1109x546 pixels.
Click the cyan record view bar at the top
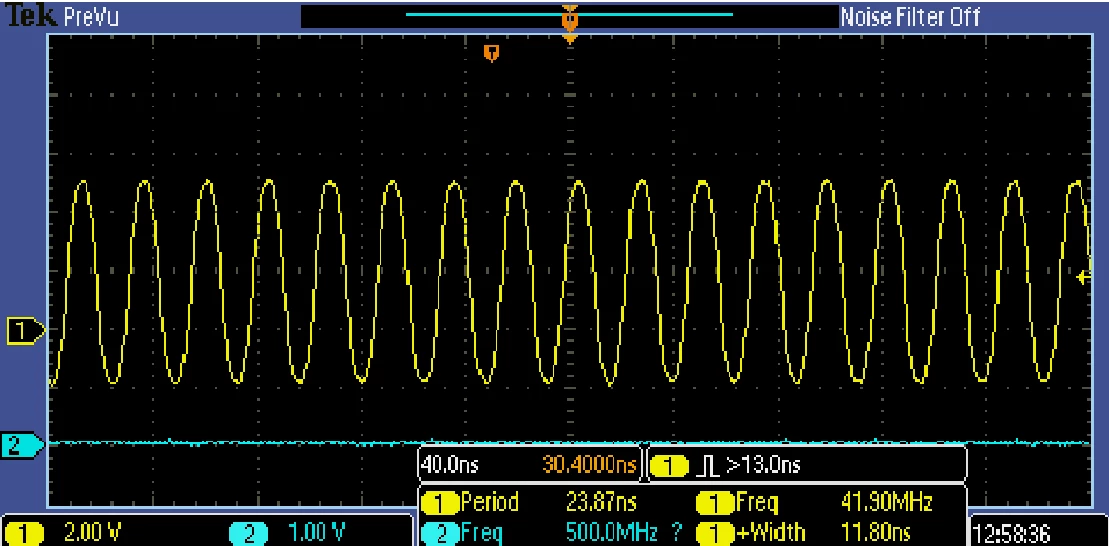pos(569,13)
